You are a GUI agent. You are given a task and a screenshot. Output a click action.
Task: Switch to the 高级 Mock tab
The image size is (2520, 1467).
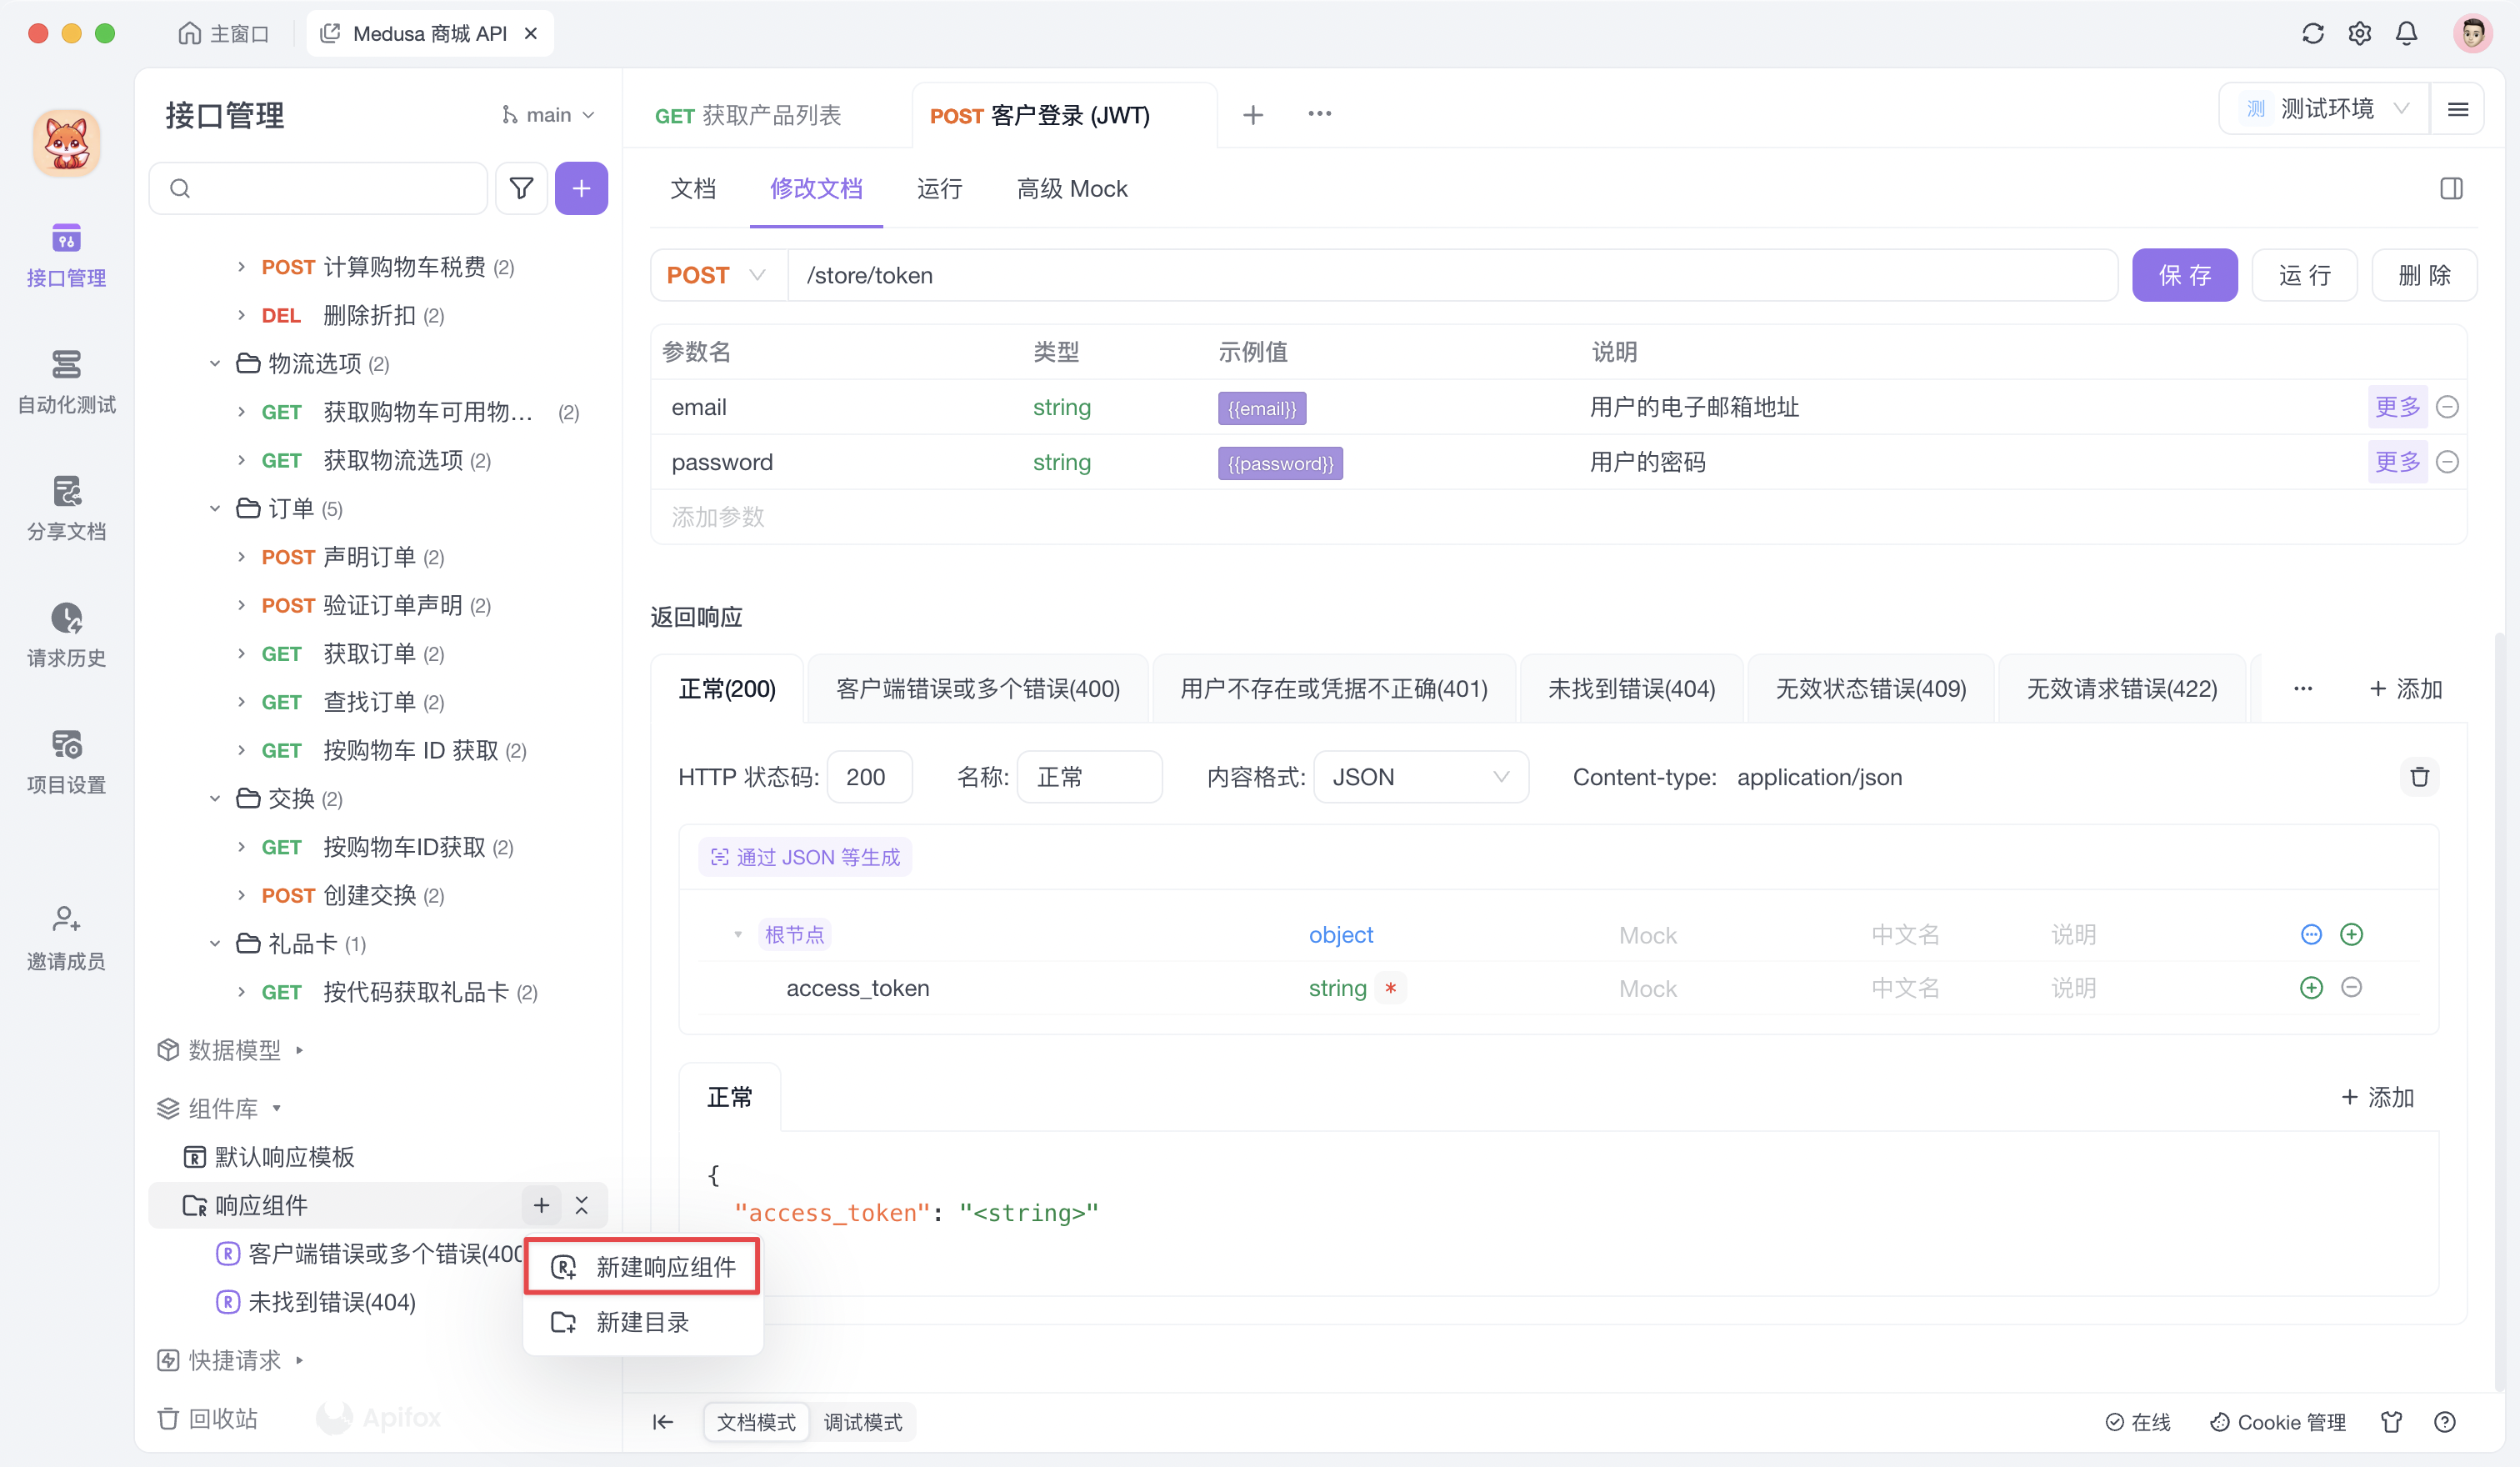[1071, 188]
